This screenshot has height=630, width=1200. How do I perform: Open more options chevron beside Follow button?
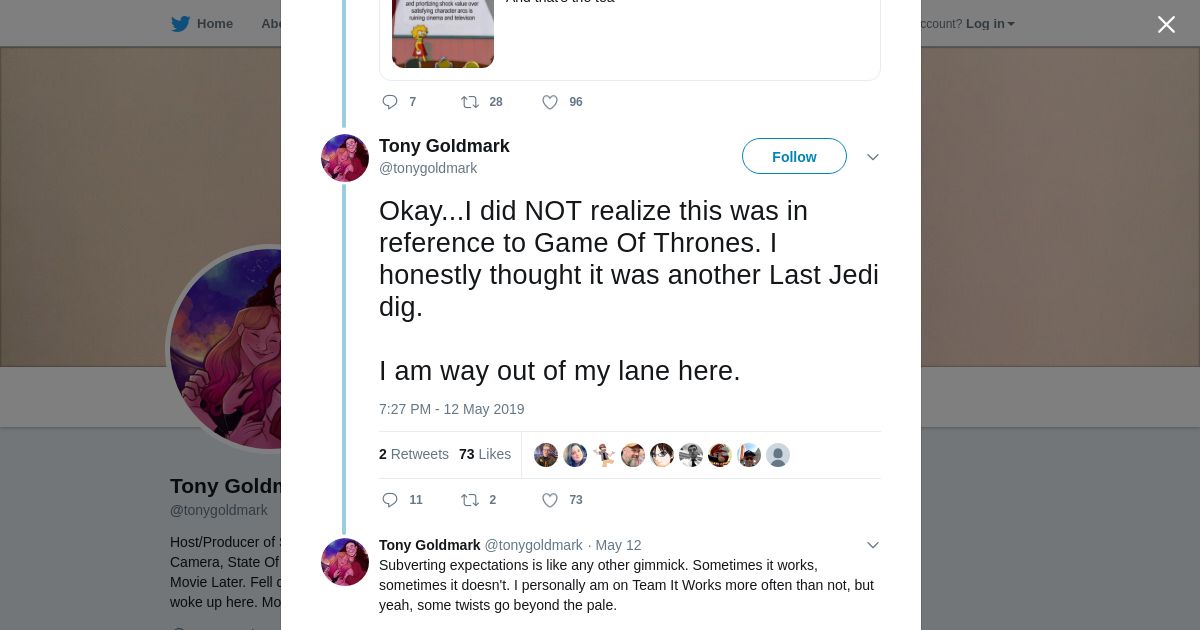tap(873, 157)
